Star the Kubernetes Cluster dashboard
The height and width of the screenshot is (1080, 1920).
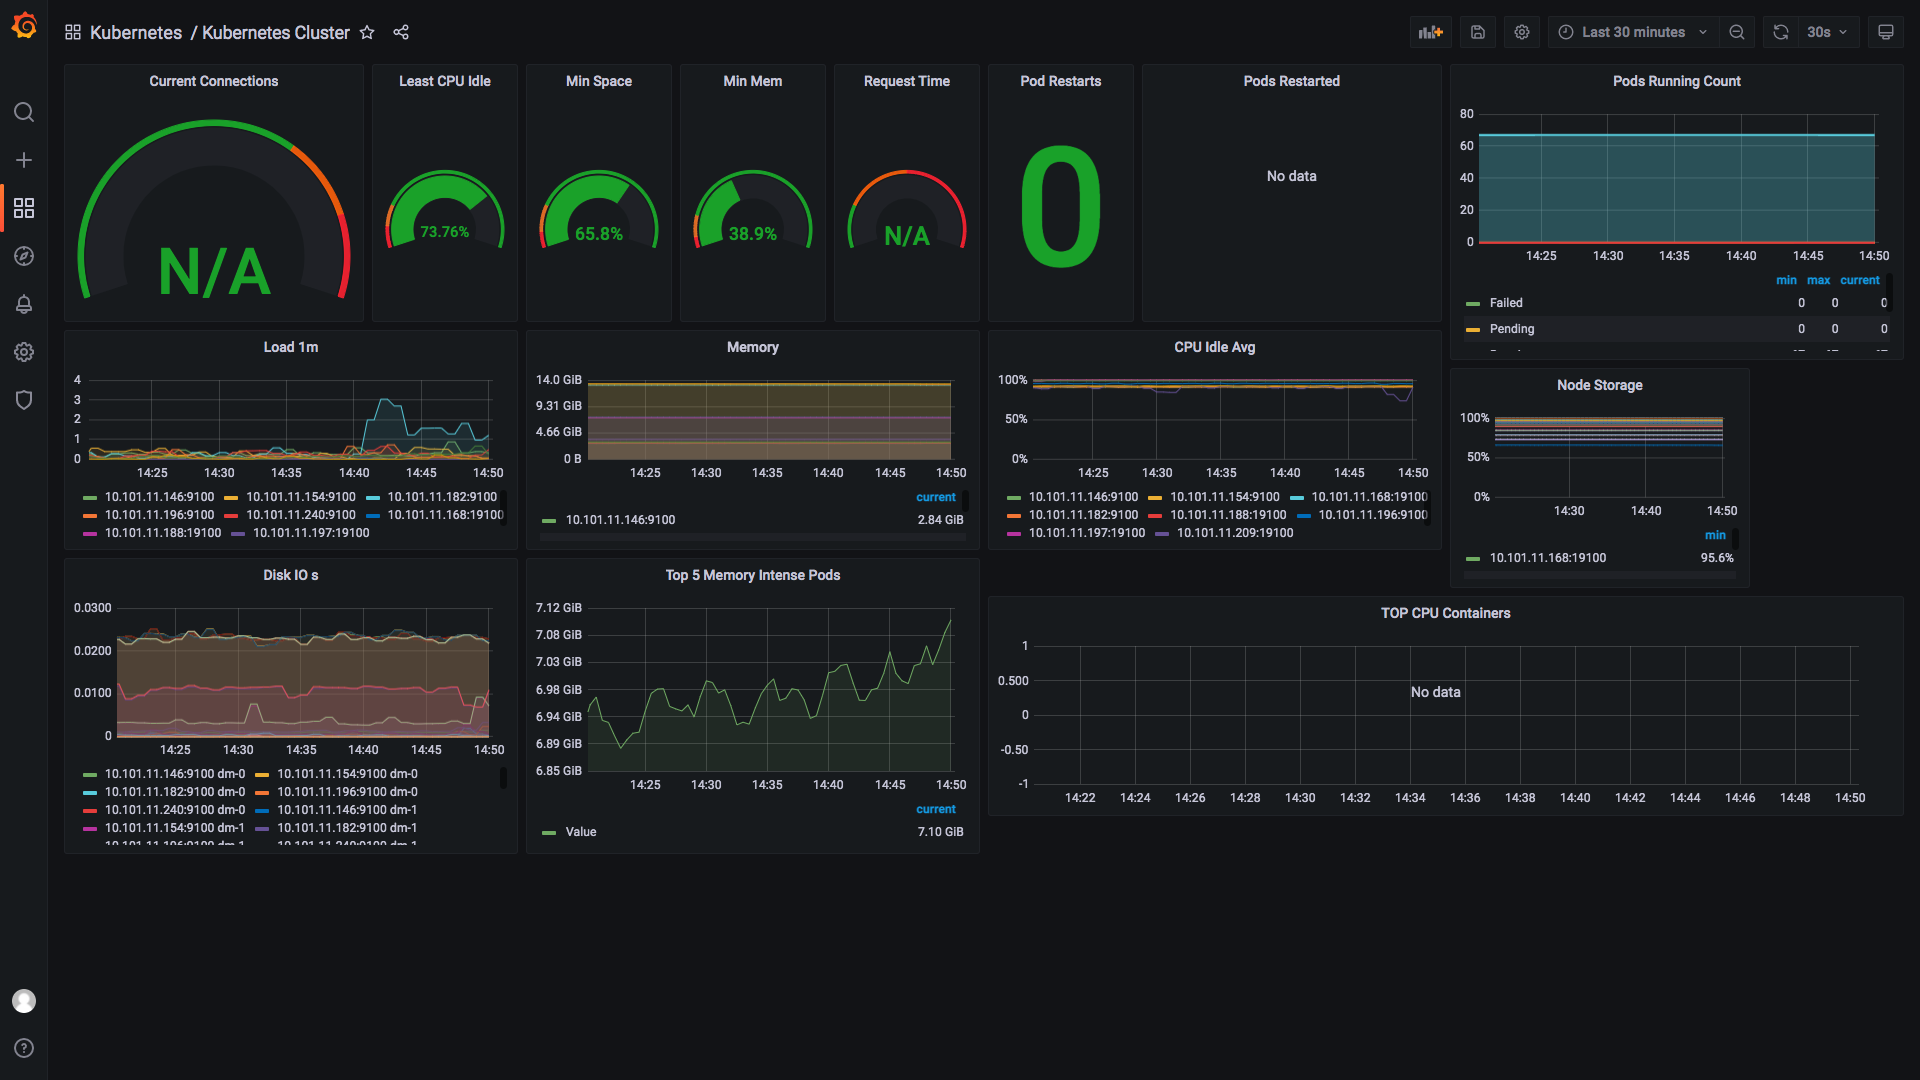[367, 32]
